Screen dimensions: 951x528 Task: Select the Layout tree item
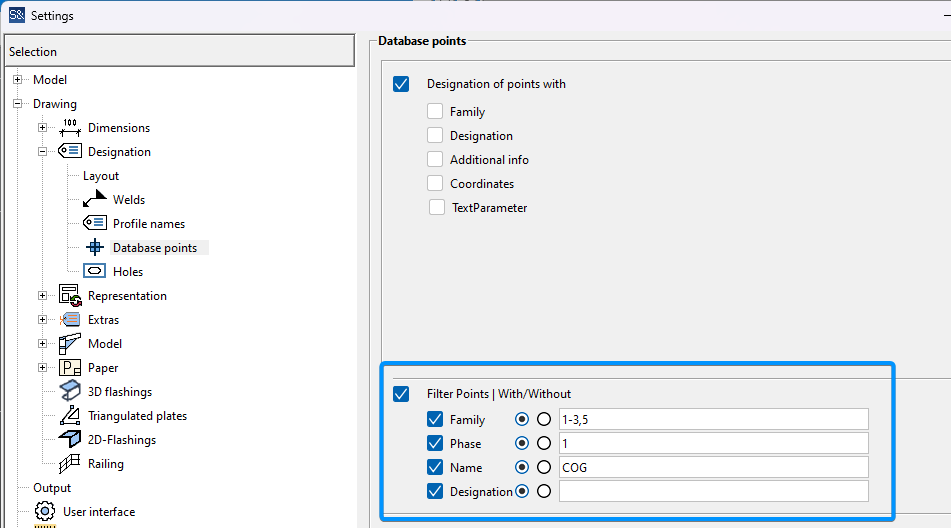tap(101, 176)
